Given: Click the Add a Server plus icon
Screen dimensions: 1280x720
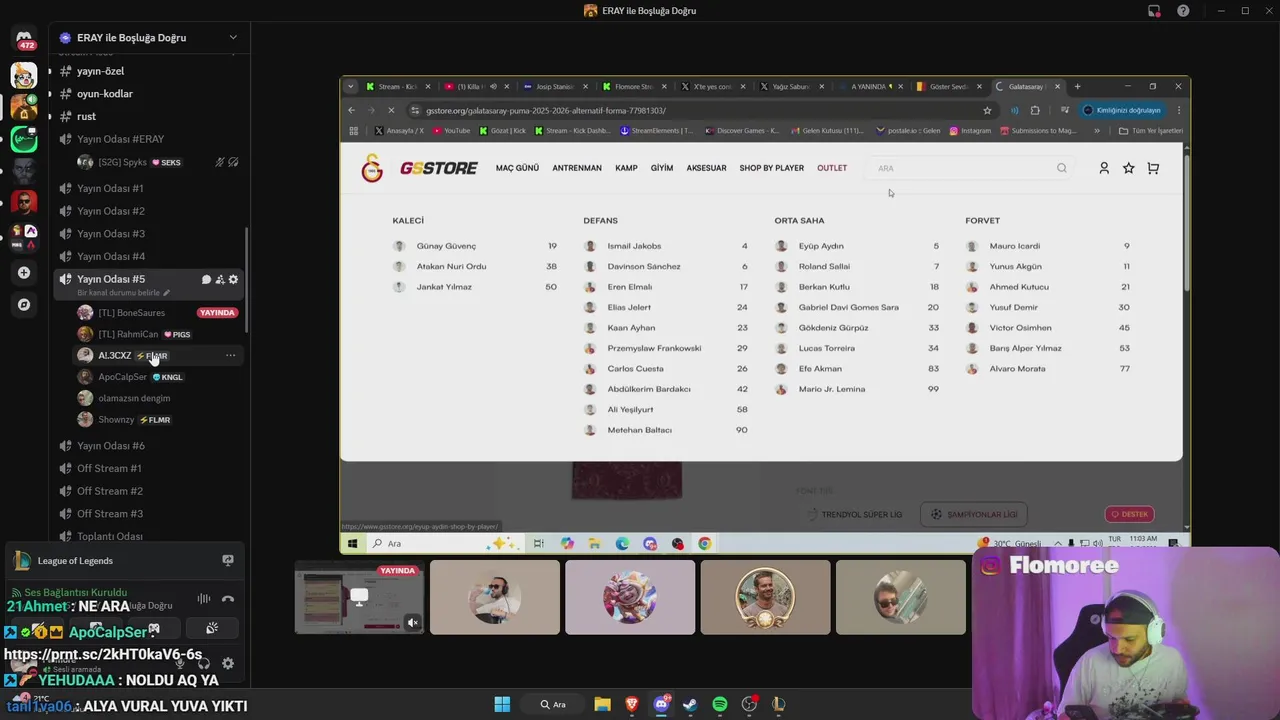Looking at the screenshot, I should (24, 272).
